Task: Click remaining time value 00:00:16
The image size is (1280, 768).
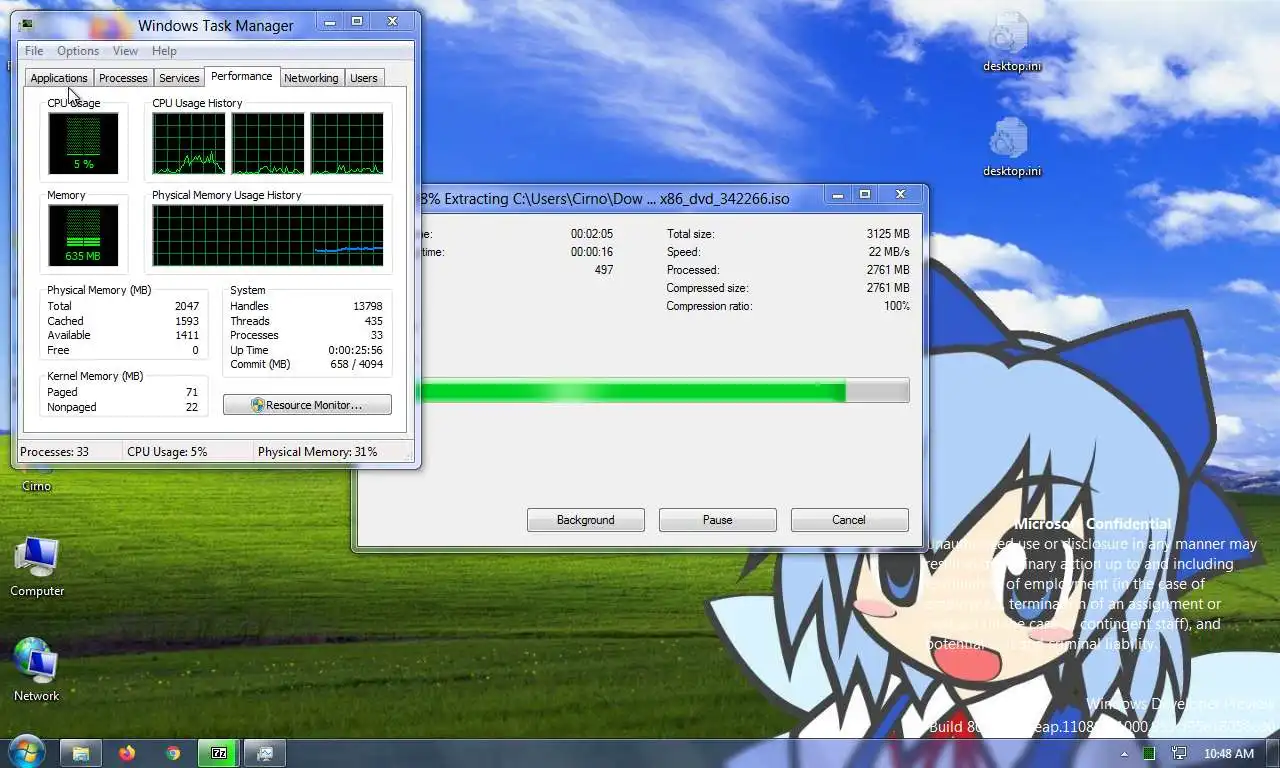Action: 592,252
